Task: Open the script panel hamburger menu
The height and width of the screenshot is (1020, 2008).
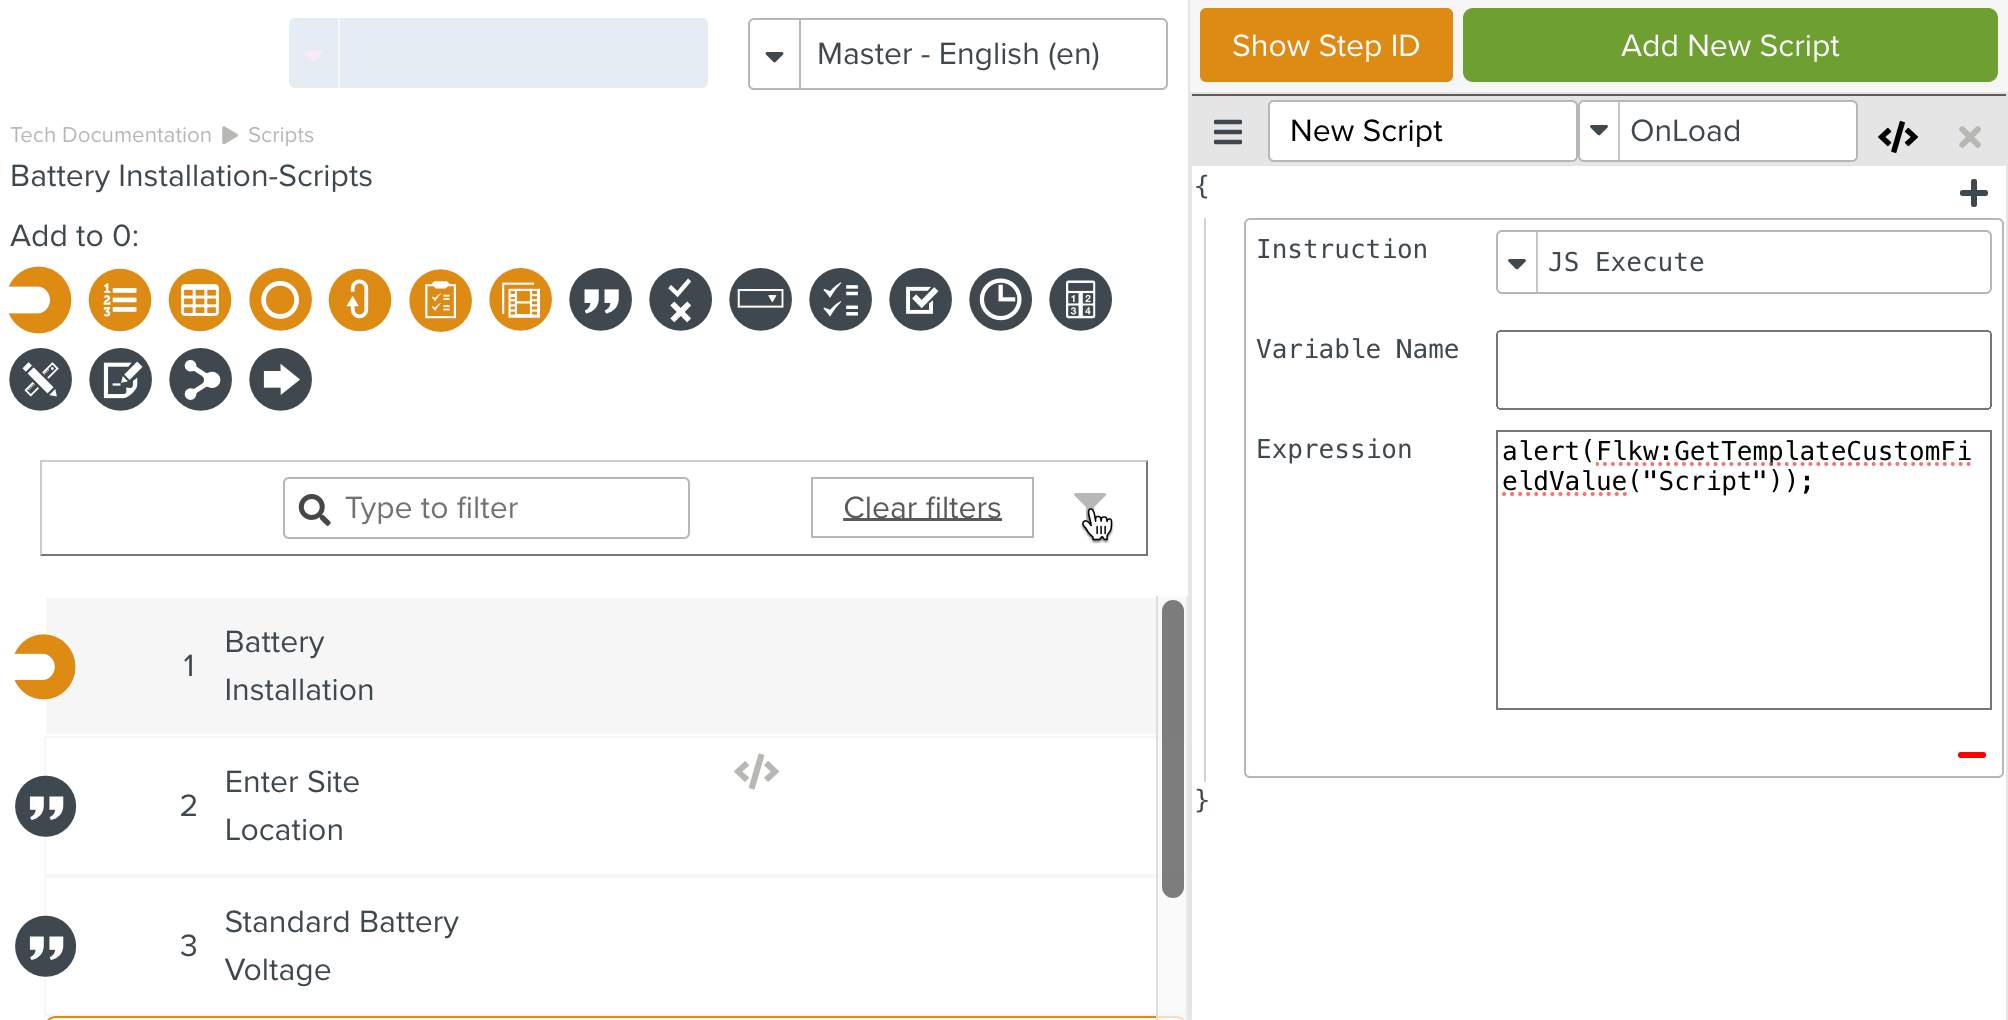Action: 1226,131
